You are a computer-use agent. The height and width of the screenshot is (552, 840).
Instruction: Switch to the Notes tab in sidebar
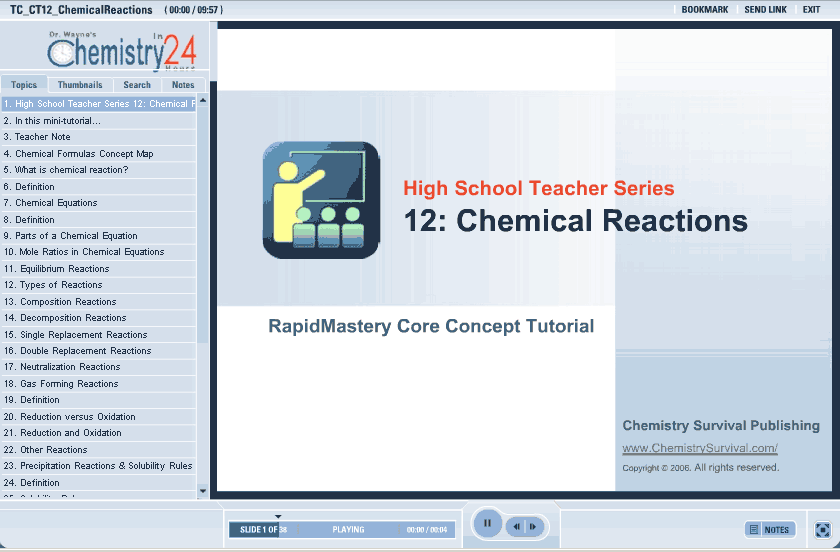click(183, 85)
